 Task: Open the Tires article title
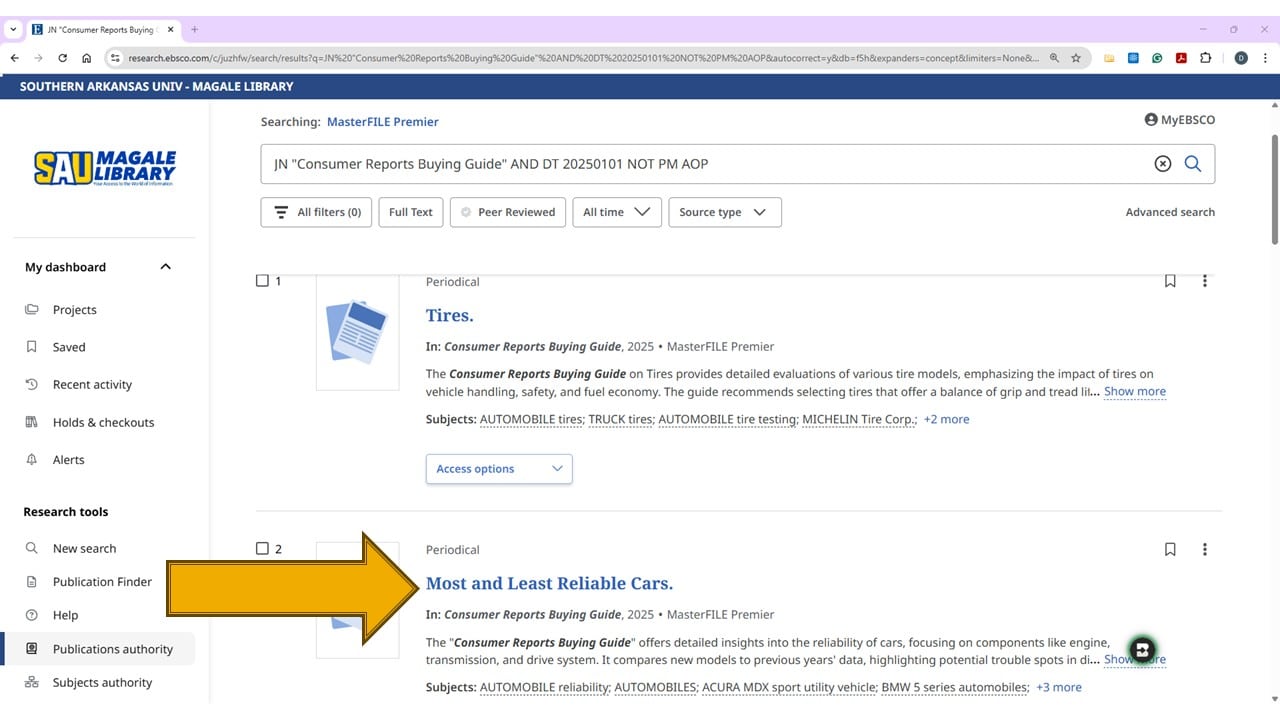click(450, 315)
